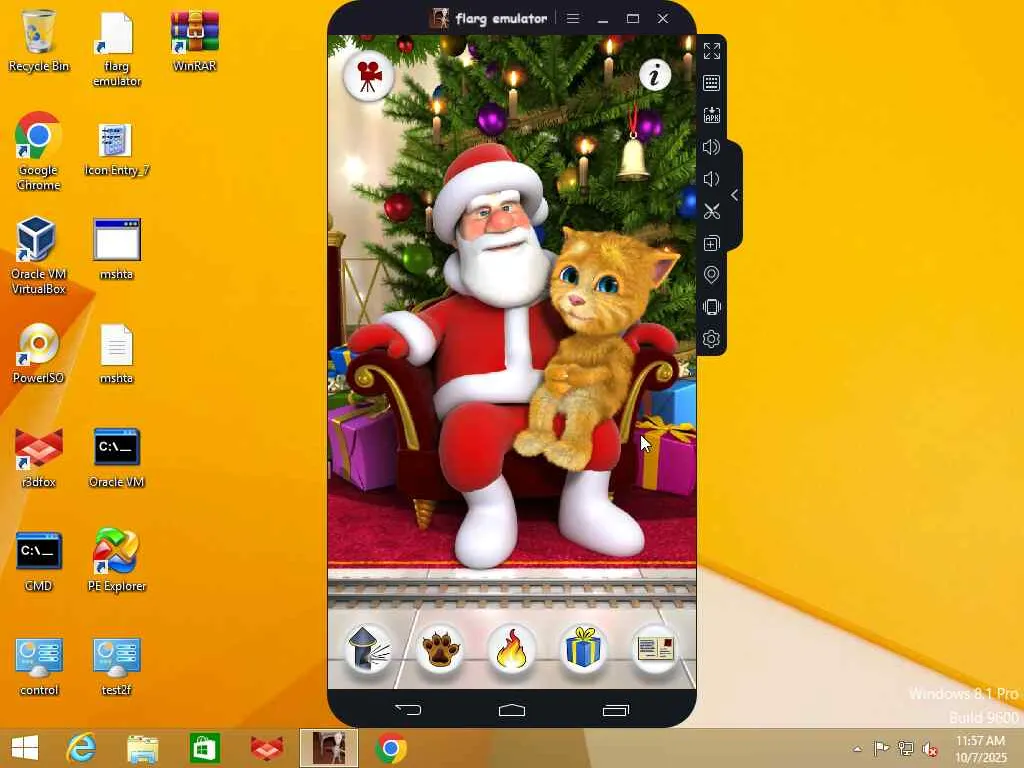
Task: Click the flarg emulator taskbar thumbnail
Action: click(328, 748)
